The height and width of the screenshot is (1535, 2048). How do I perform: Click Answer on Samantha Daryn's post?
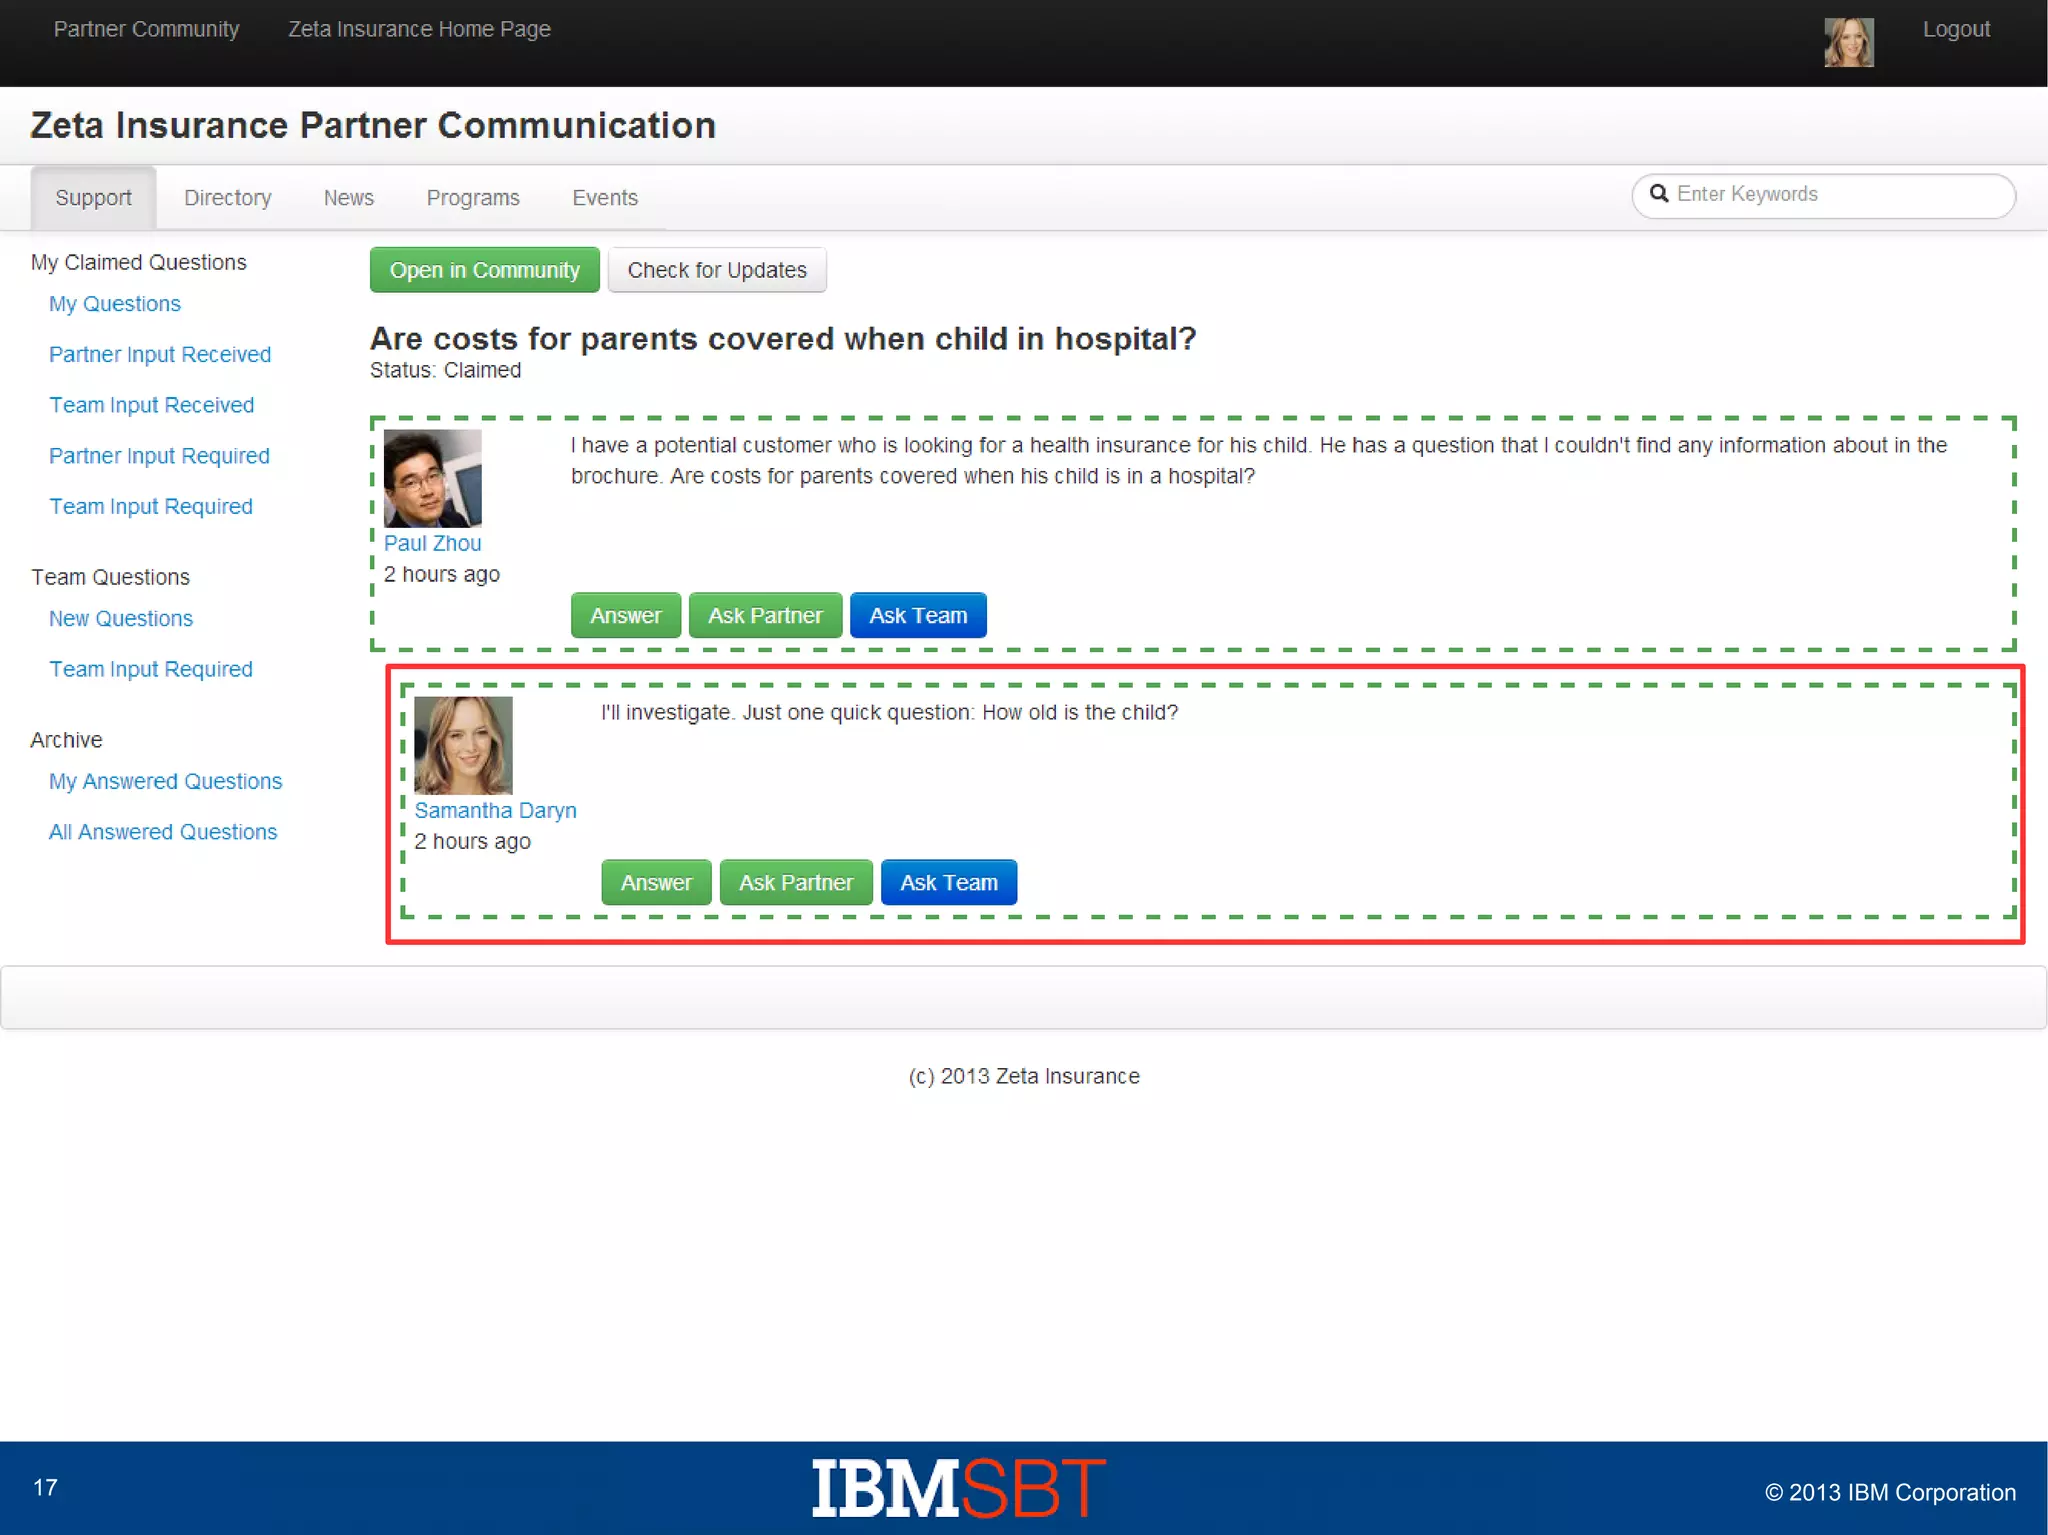pos(656,882)
